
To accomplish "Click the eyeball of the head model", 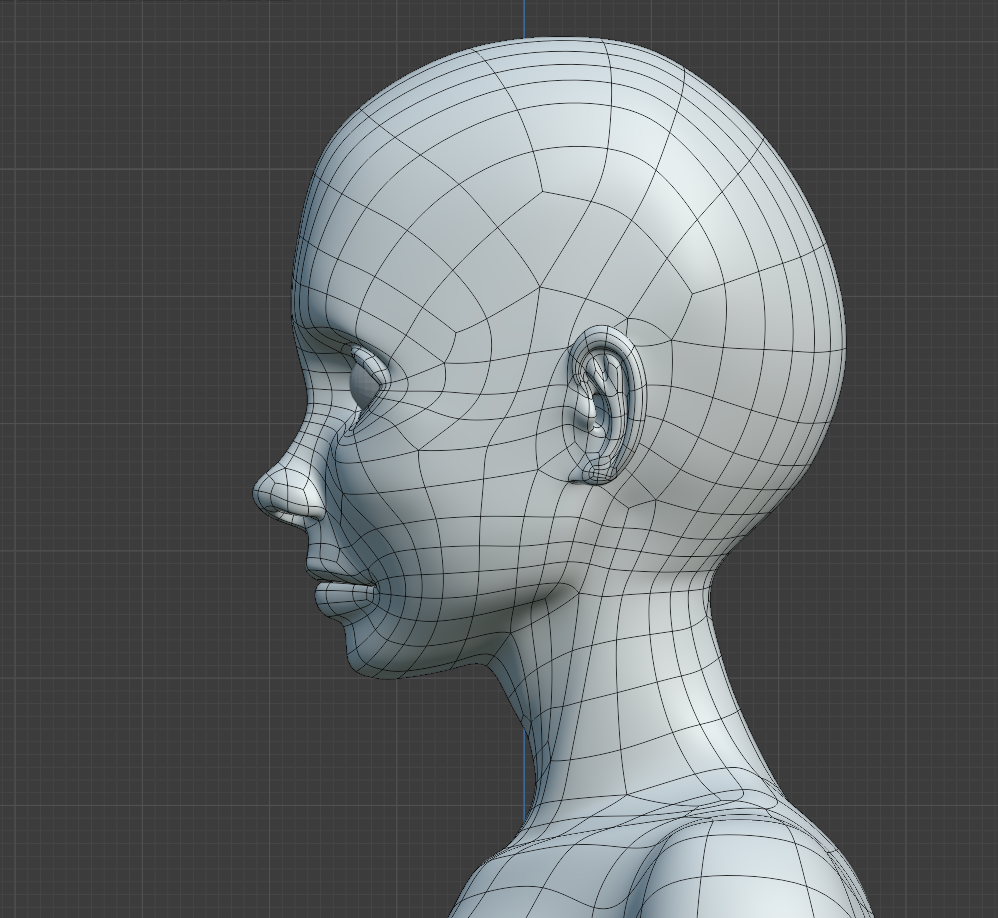I will coord(364,386).
